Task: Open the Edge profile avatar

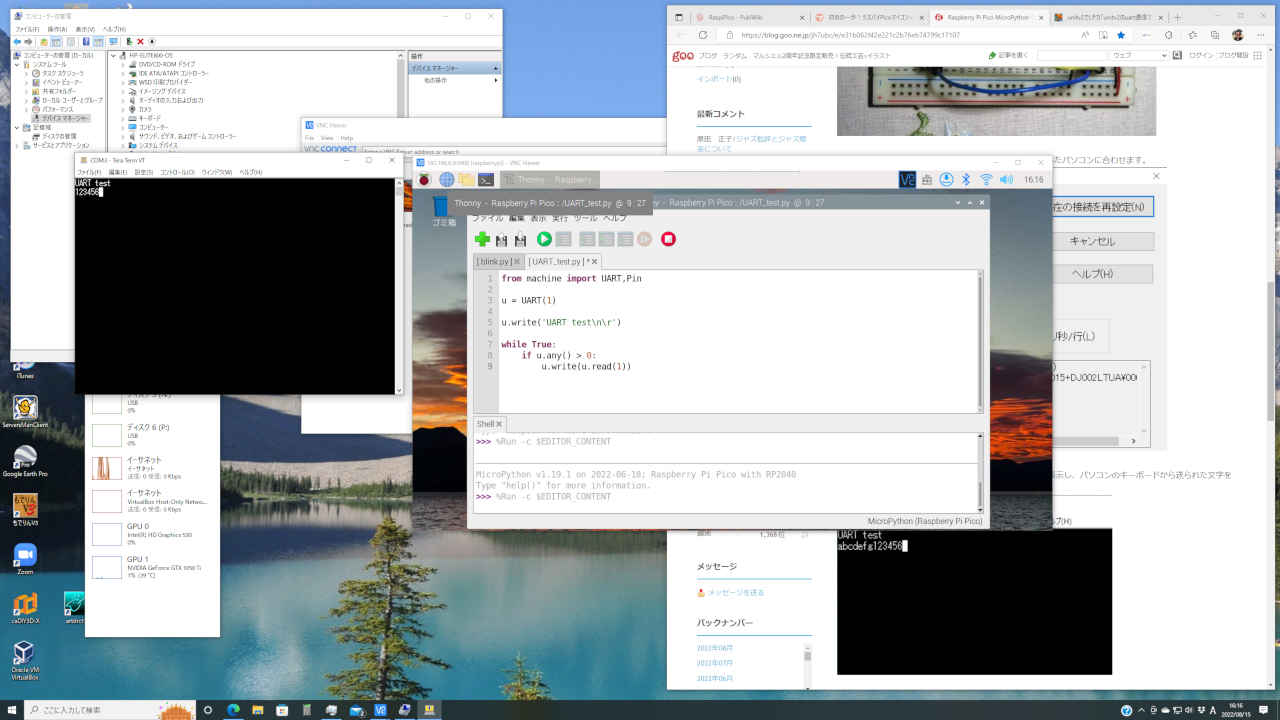Action: pos(1237,34)
